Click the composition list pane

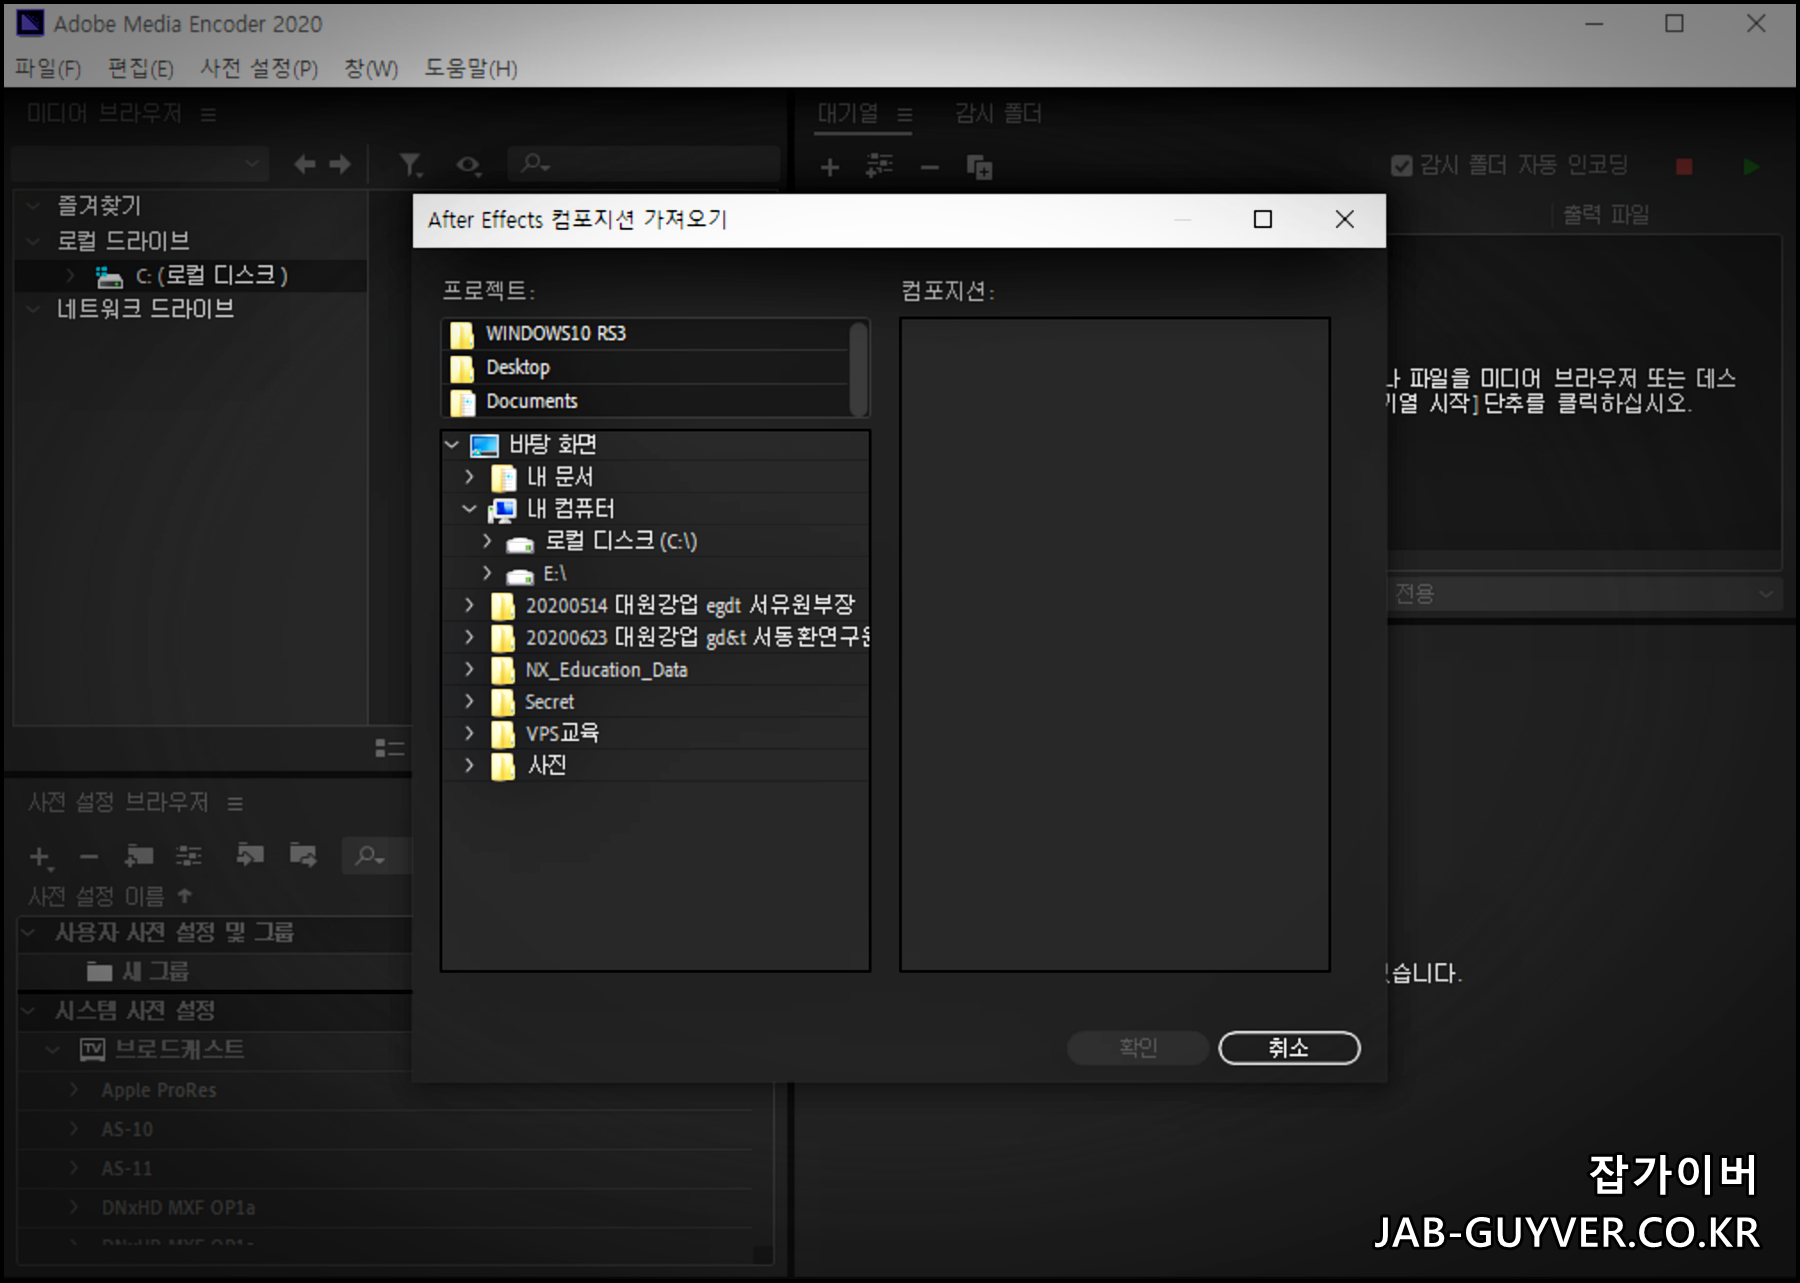pyautogui.click(x=1115, y=644)
